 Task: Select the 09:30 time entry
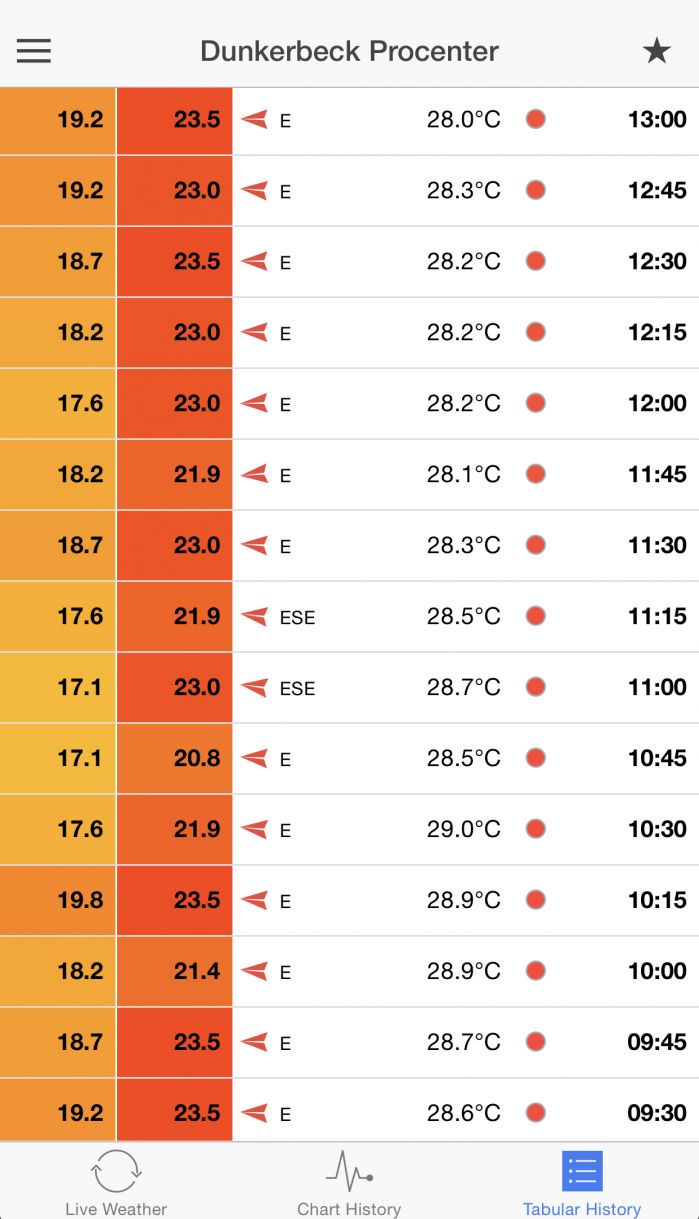coord(657,1113)
